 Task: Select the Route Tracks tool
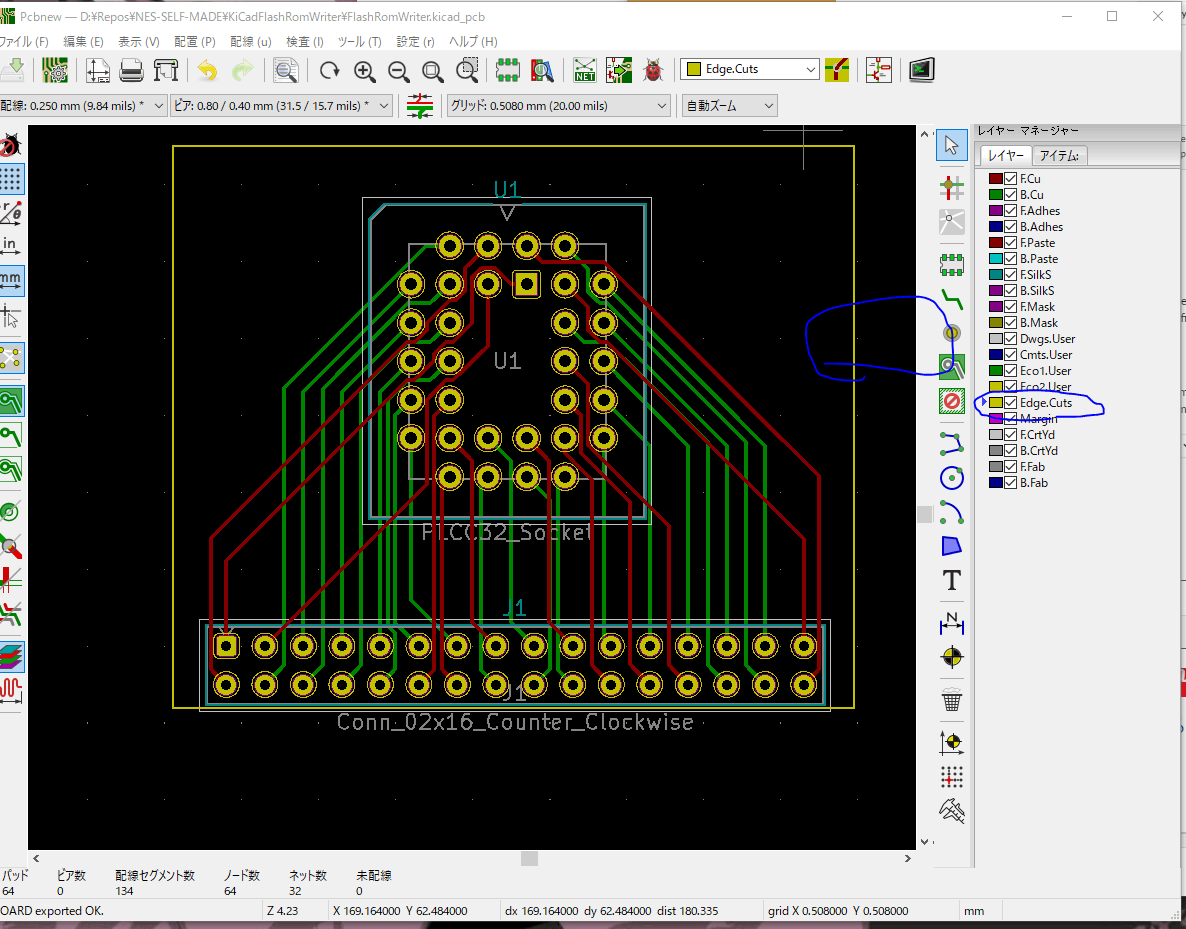point(952,300)
